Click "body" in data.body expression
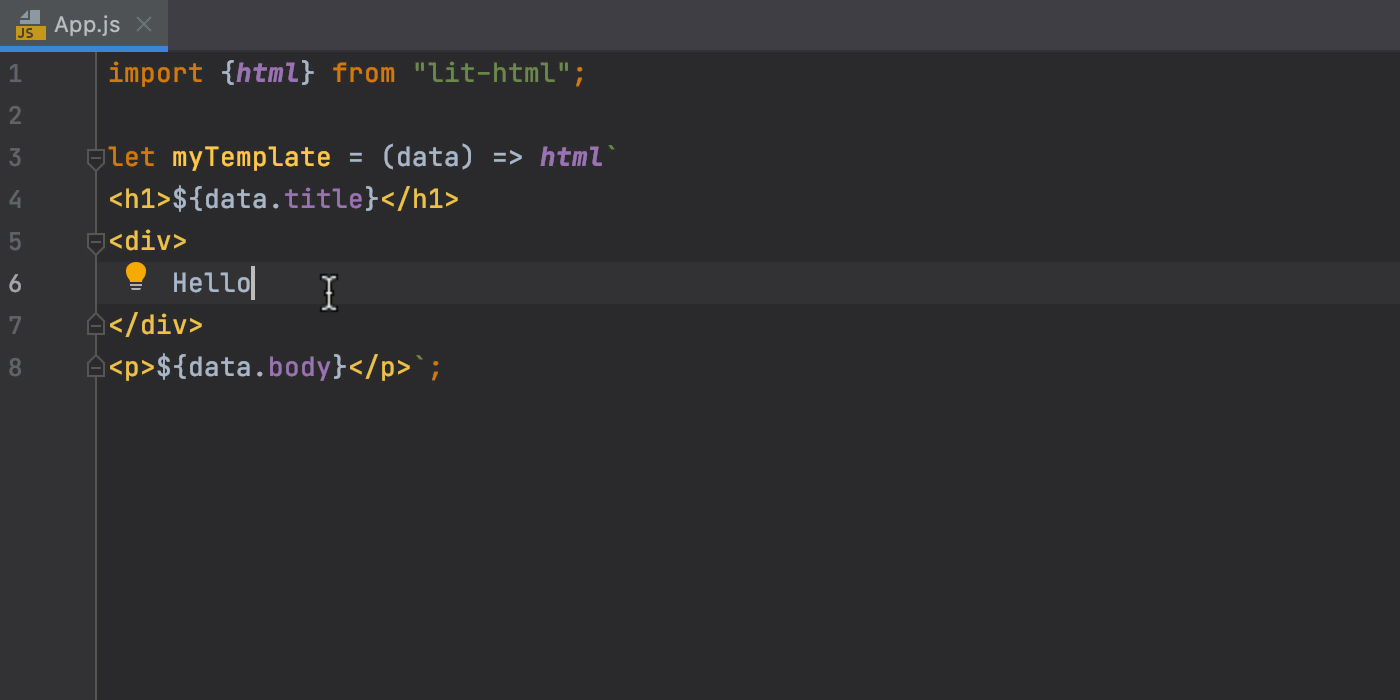 click(300, 367)
